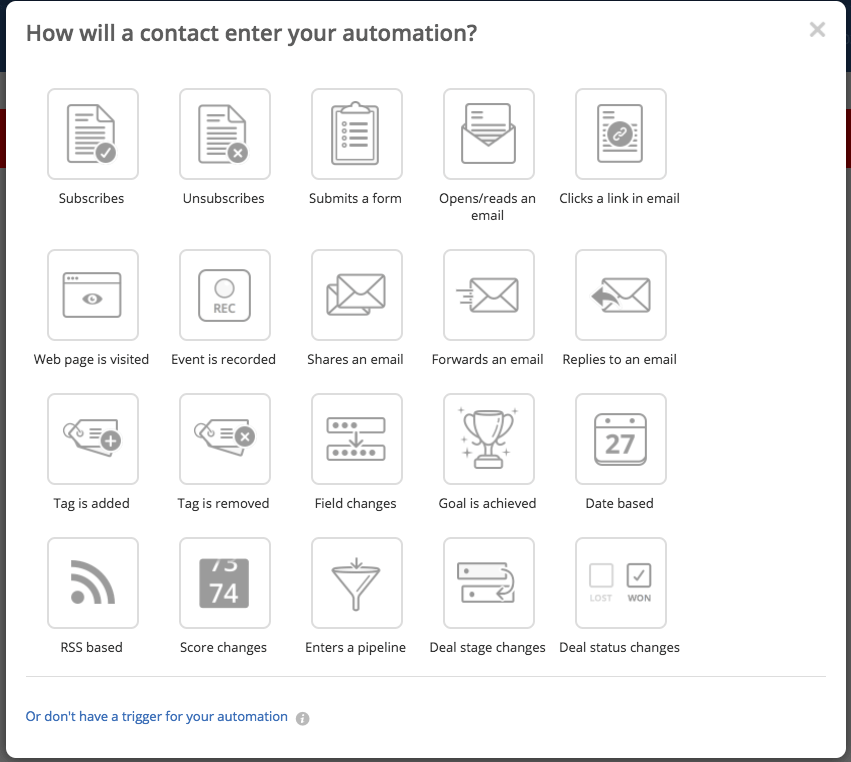Viewport: 851px width, 762px height.
Task: Pick the Goal is achieved trophy icon
Action: (488, 439)
